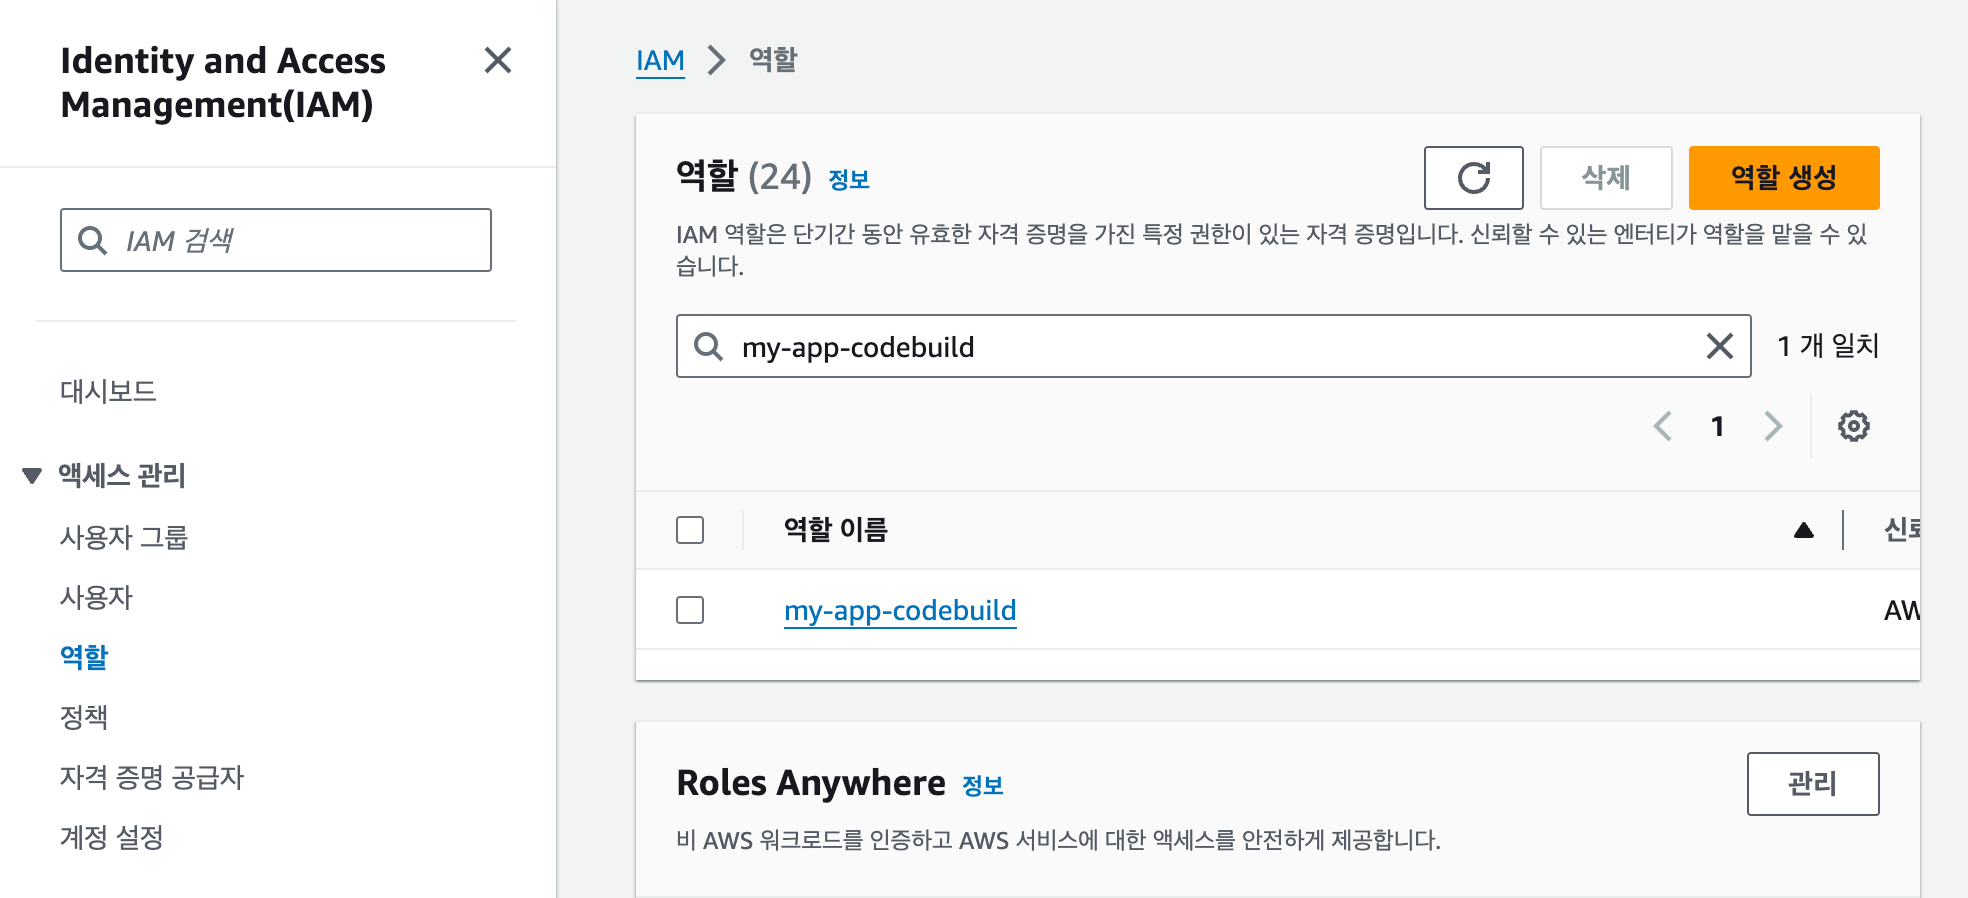This screenshot has width=1968, height=898.
Task: Click the breadcrumb chevron separator
Action: [x=716, y=60]
